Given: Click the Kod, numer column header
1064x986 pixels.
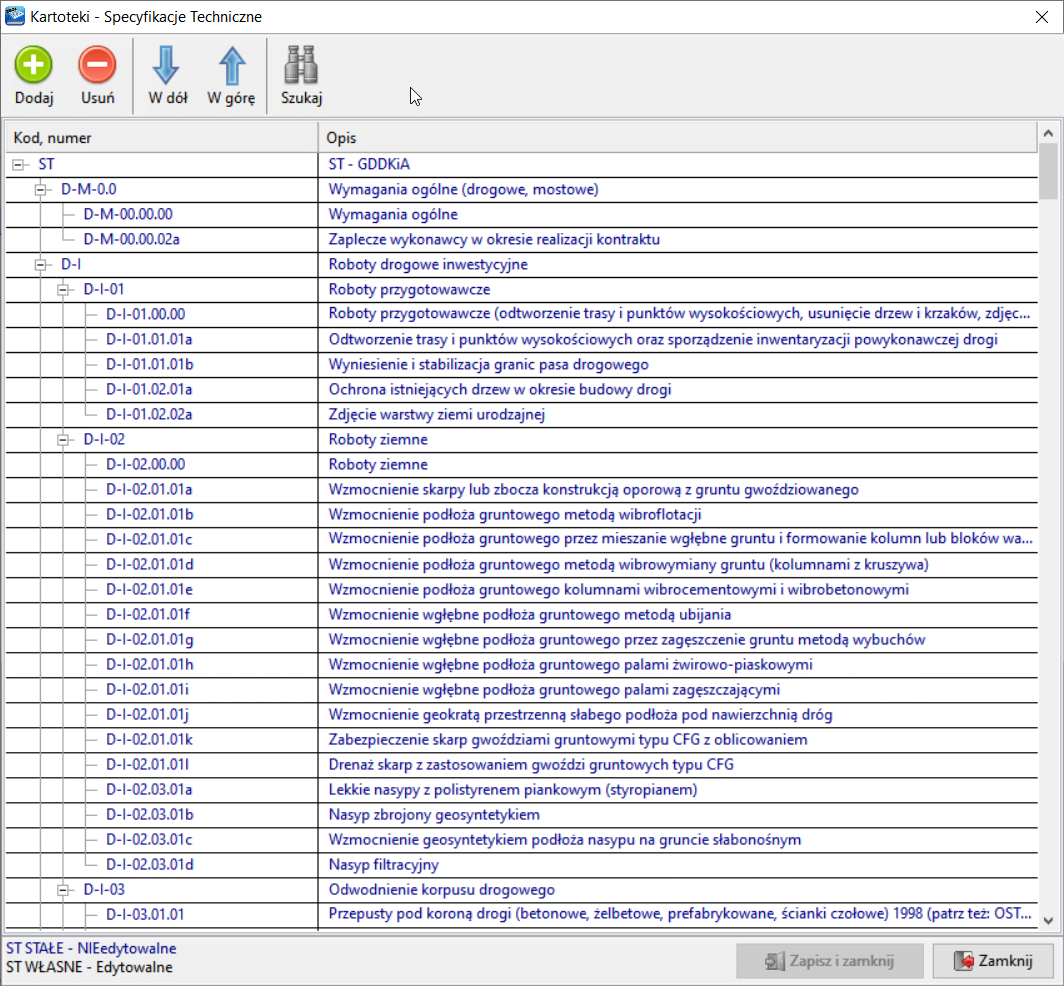Looking at the screenshot, I should coord(162,138).
